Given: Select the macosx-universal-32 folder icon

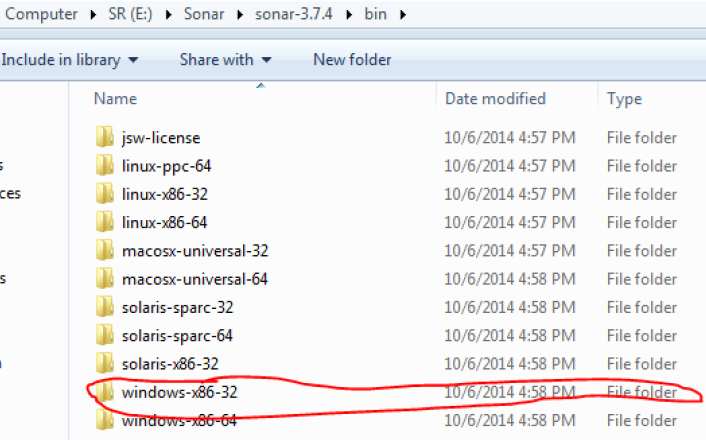Looking at the screenshot, I should click(104, 250).
